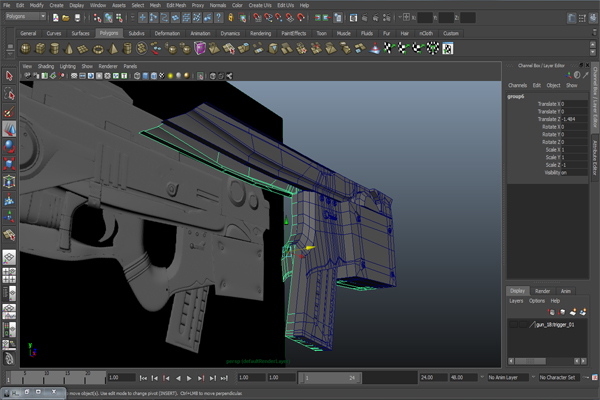This screenshot has width=600, height=400.
Task: Activate the Move tool in toolbox
Action: point(9,129)
